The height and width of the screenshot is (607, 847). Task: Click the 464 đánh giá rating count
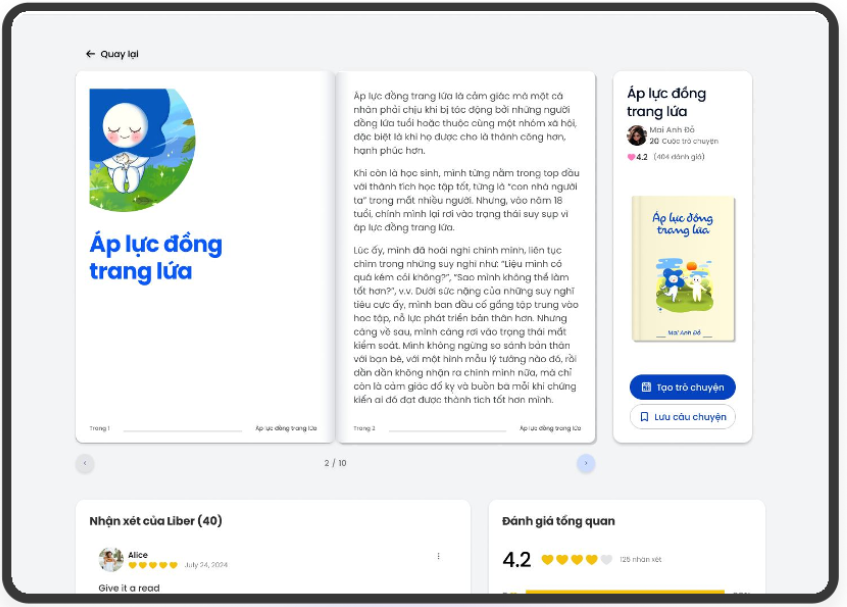[x=679, y=157]
